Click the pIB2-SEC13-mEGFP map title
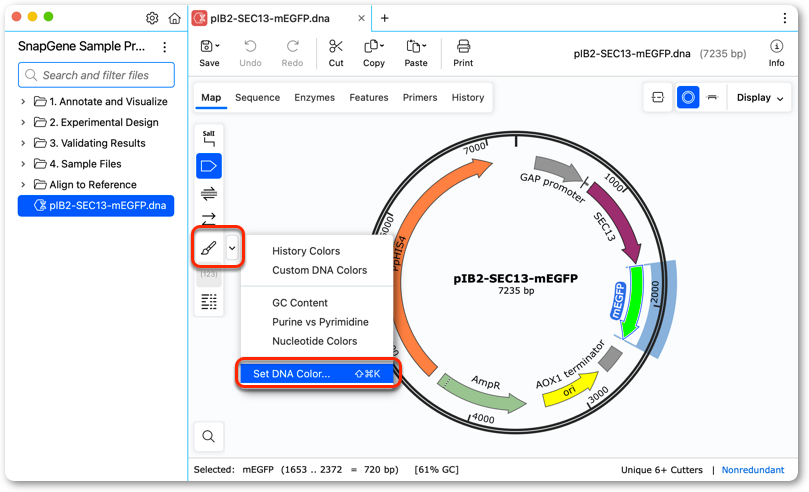Image resolution: width=809 pixels, height=492 pixels. (515, 278)
